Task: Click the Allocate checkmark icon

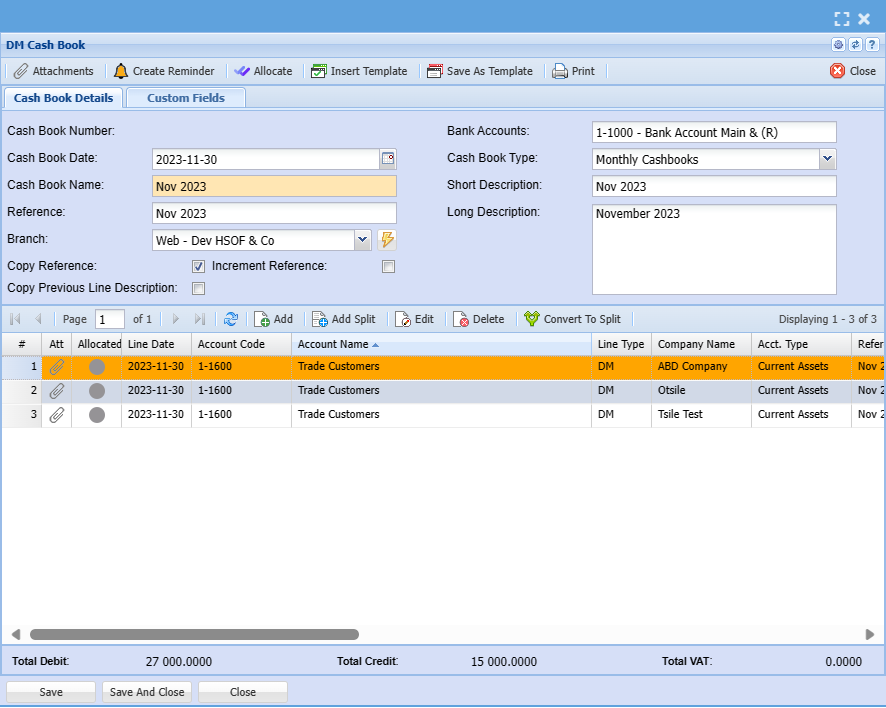Action: [242, 71]
